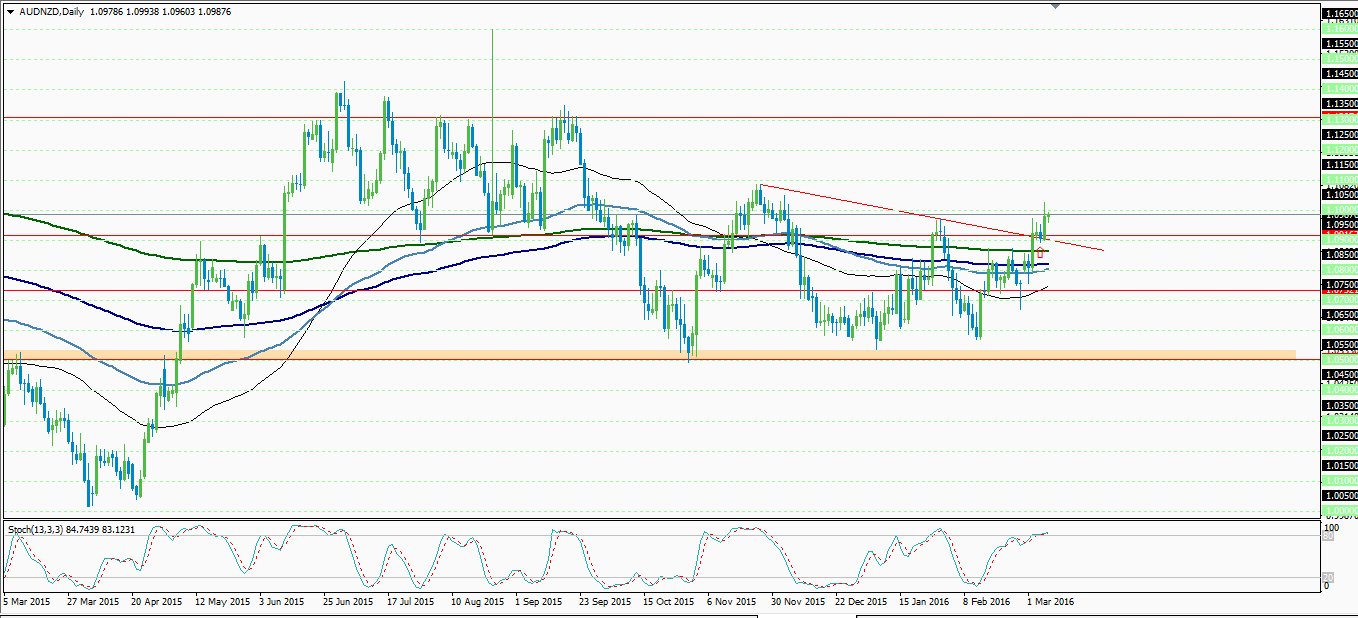
Task: Click the 1.11500 price scale label
Action: [1340, 164]
